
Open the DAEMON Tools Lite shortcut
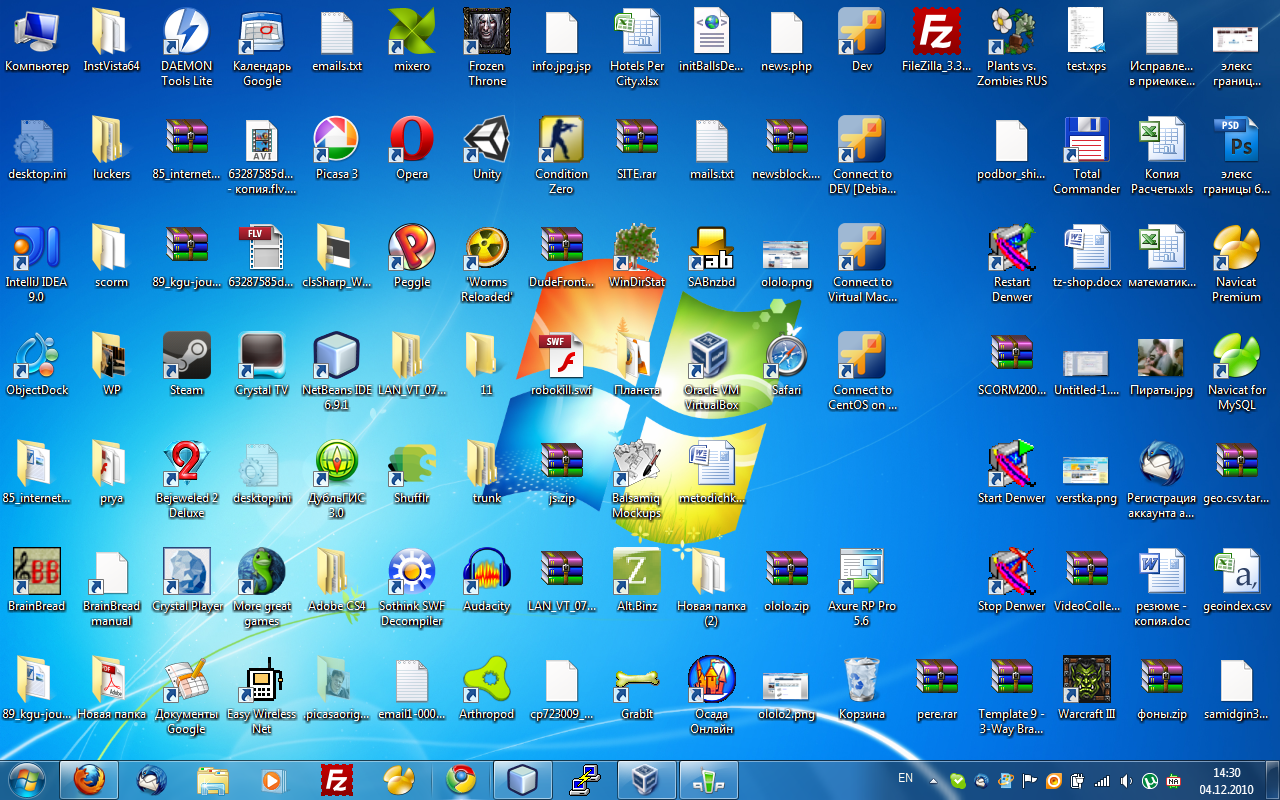(187, 33)
